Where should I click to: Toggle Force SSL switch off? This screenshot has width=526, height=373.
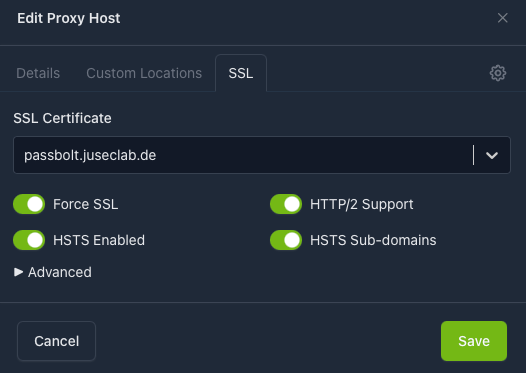click(x=29, y=204)
